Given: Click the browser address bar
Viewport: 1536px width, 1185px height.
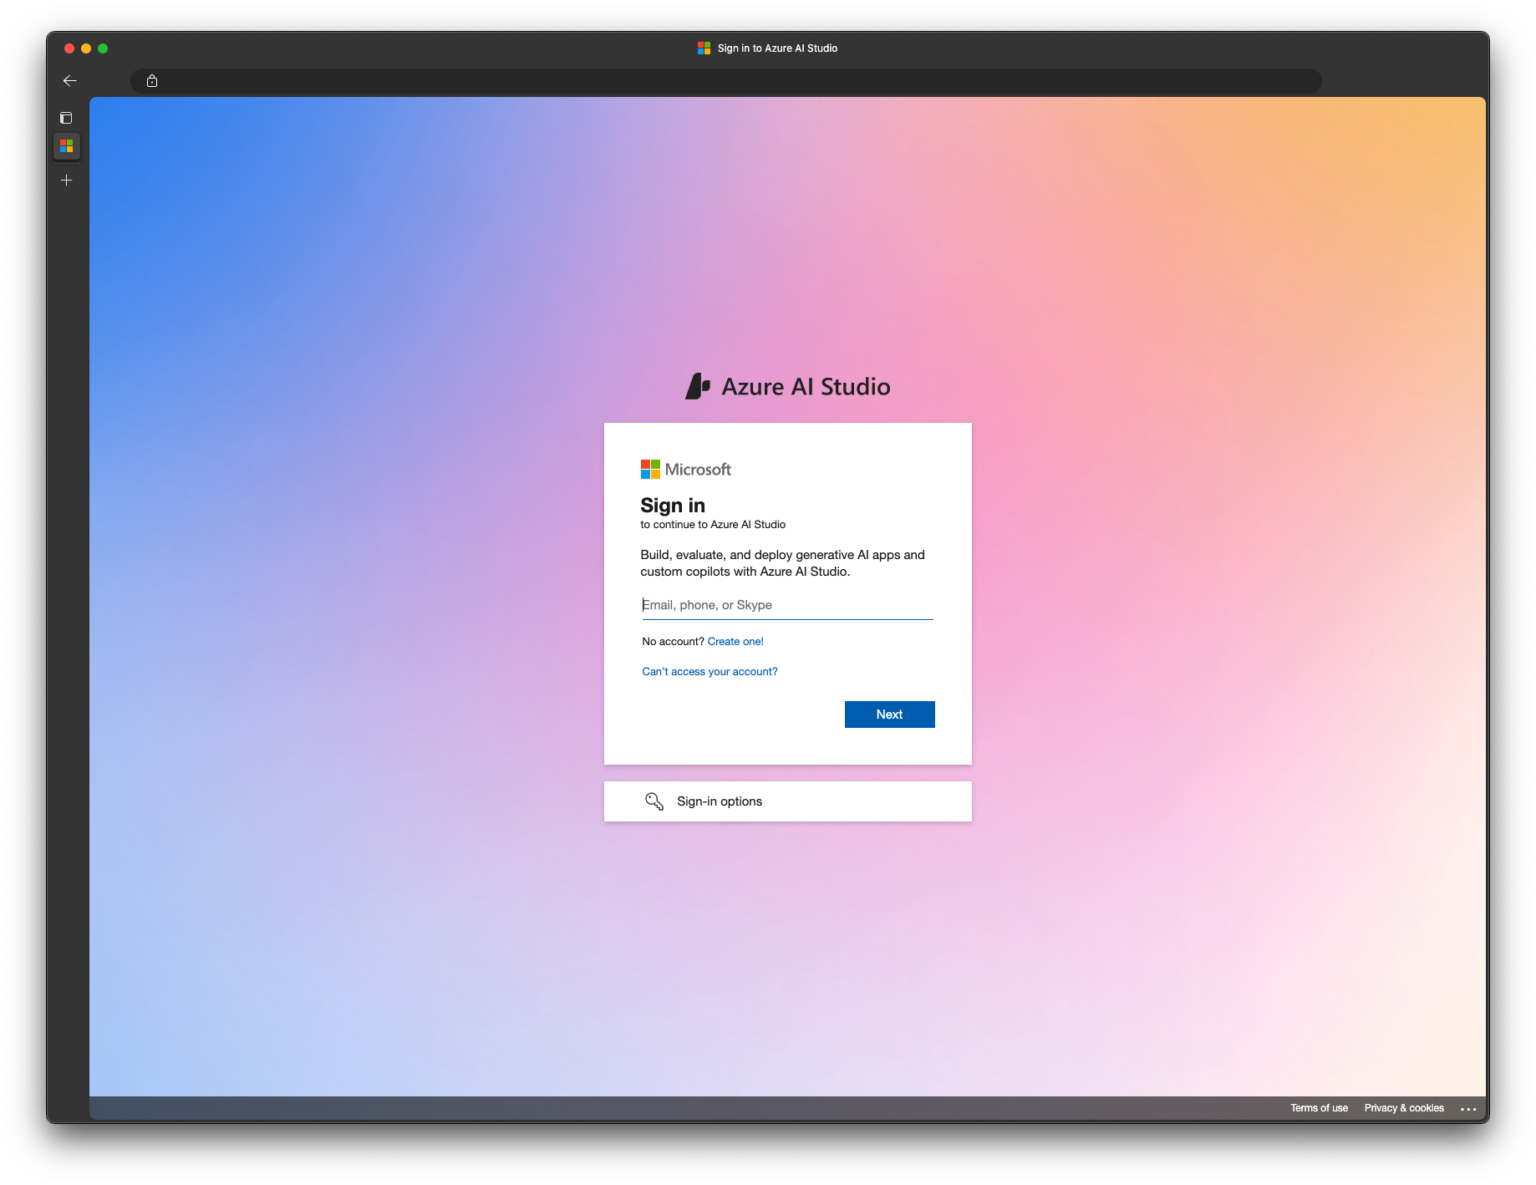Looking at the screenshot, I should pos(726,81).
